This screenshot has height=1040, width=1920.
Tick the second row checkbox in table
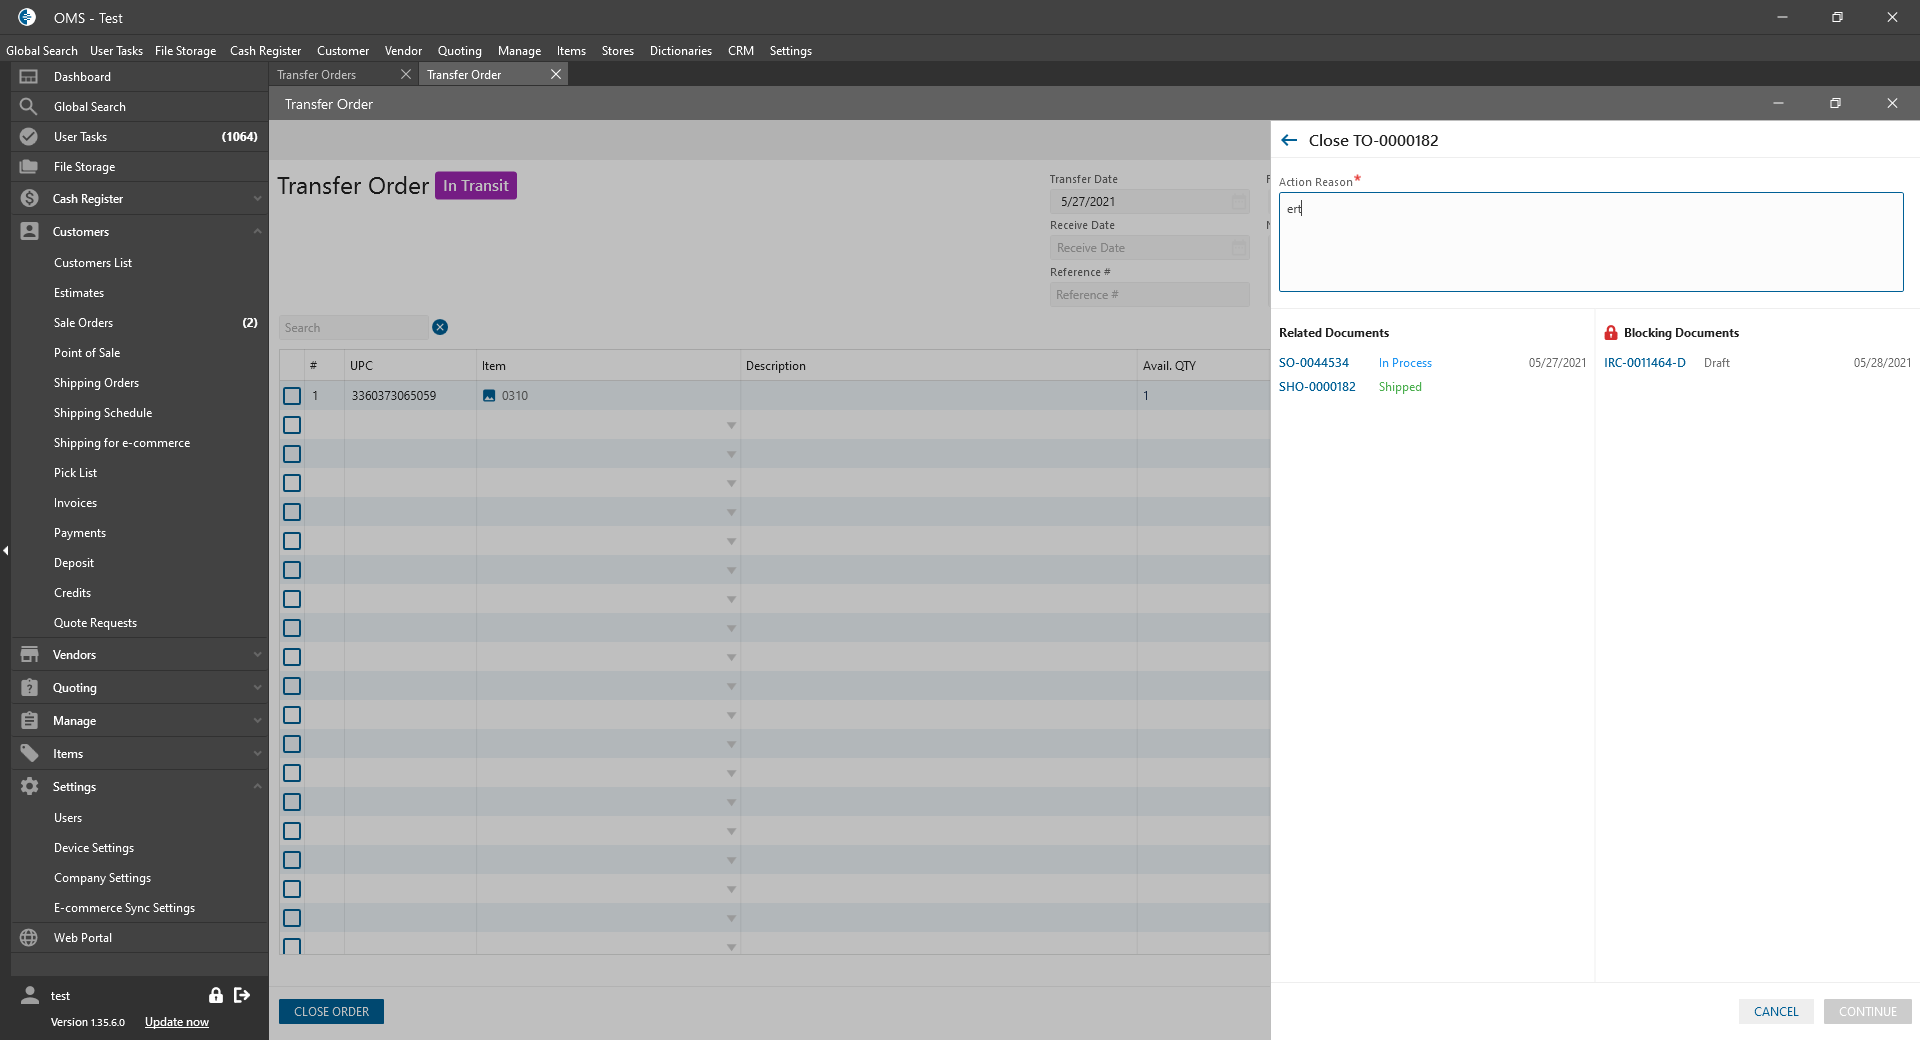click(292, 425)
